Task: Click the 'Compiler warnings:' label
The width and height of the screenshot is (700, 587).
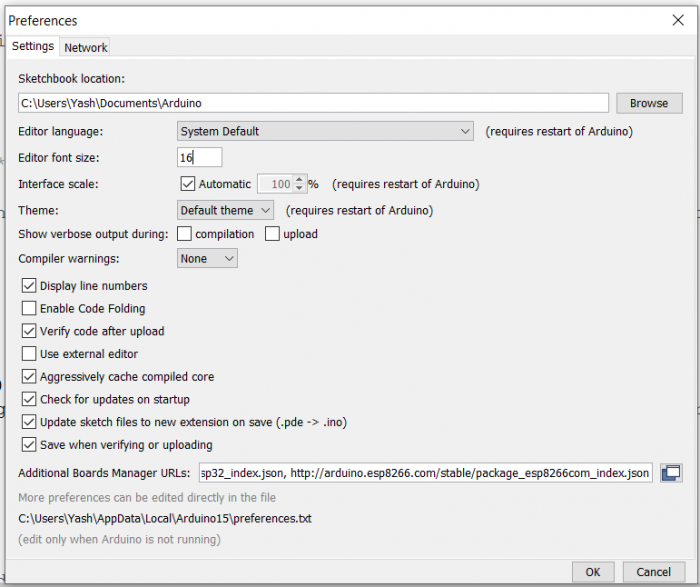Action: tap(69, 259)
